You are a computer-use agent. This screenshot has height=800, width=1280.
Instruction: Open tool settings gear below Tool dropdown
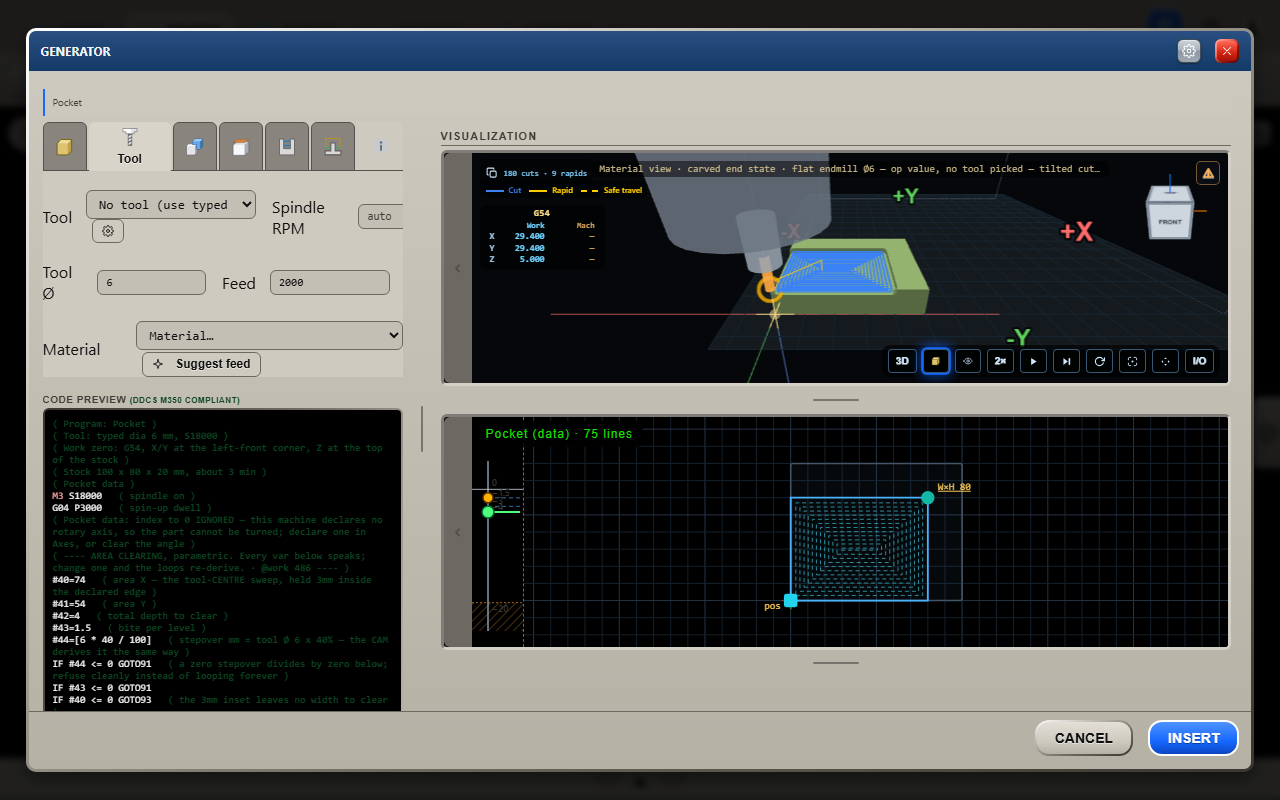coord(108,231)
